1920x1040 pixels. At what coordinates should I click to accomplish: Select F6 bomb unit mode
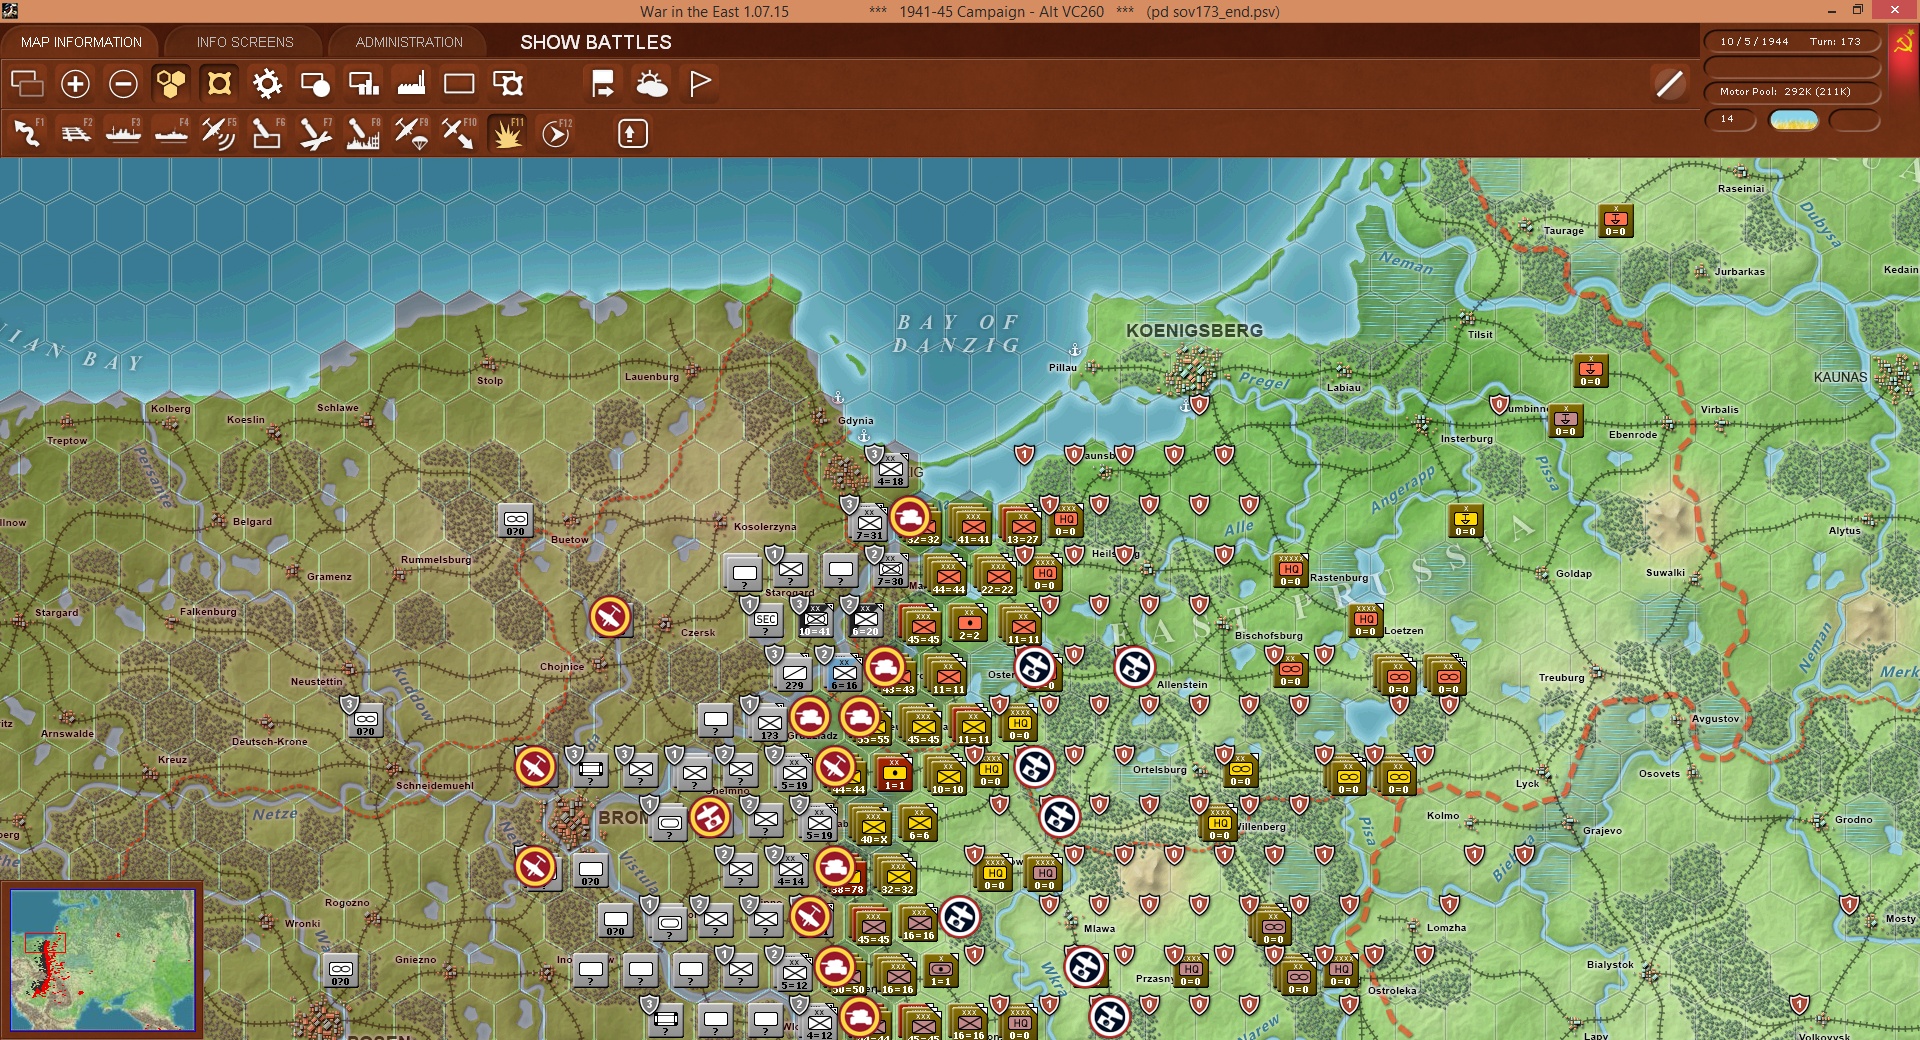[x=267, y=133]
